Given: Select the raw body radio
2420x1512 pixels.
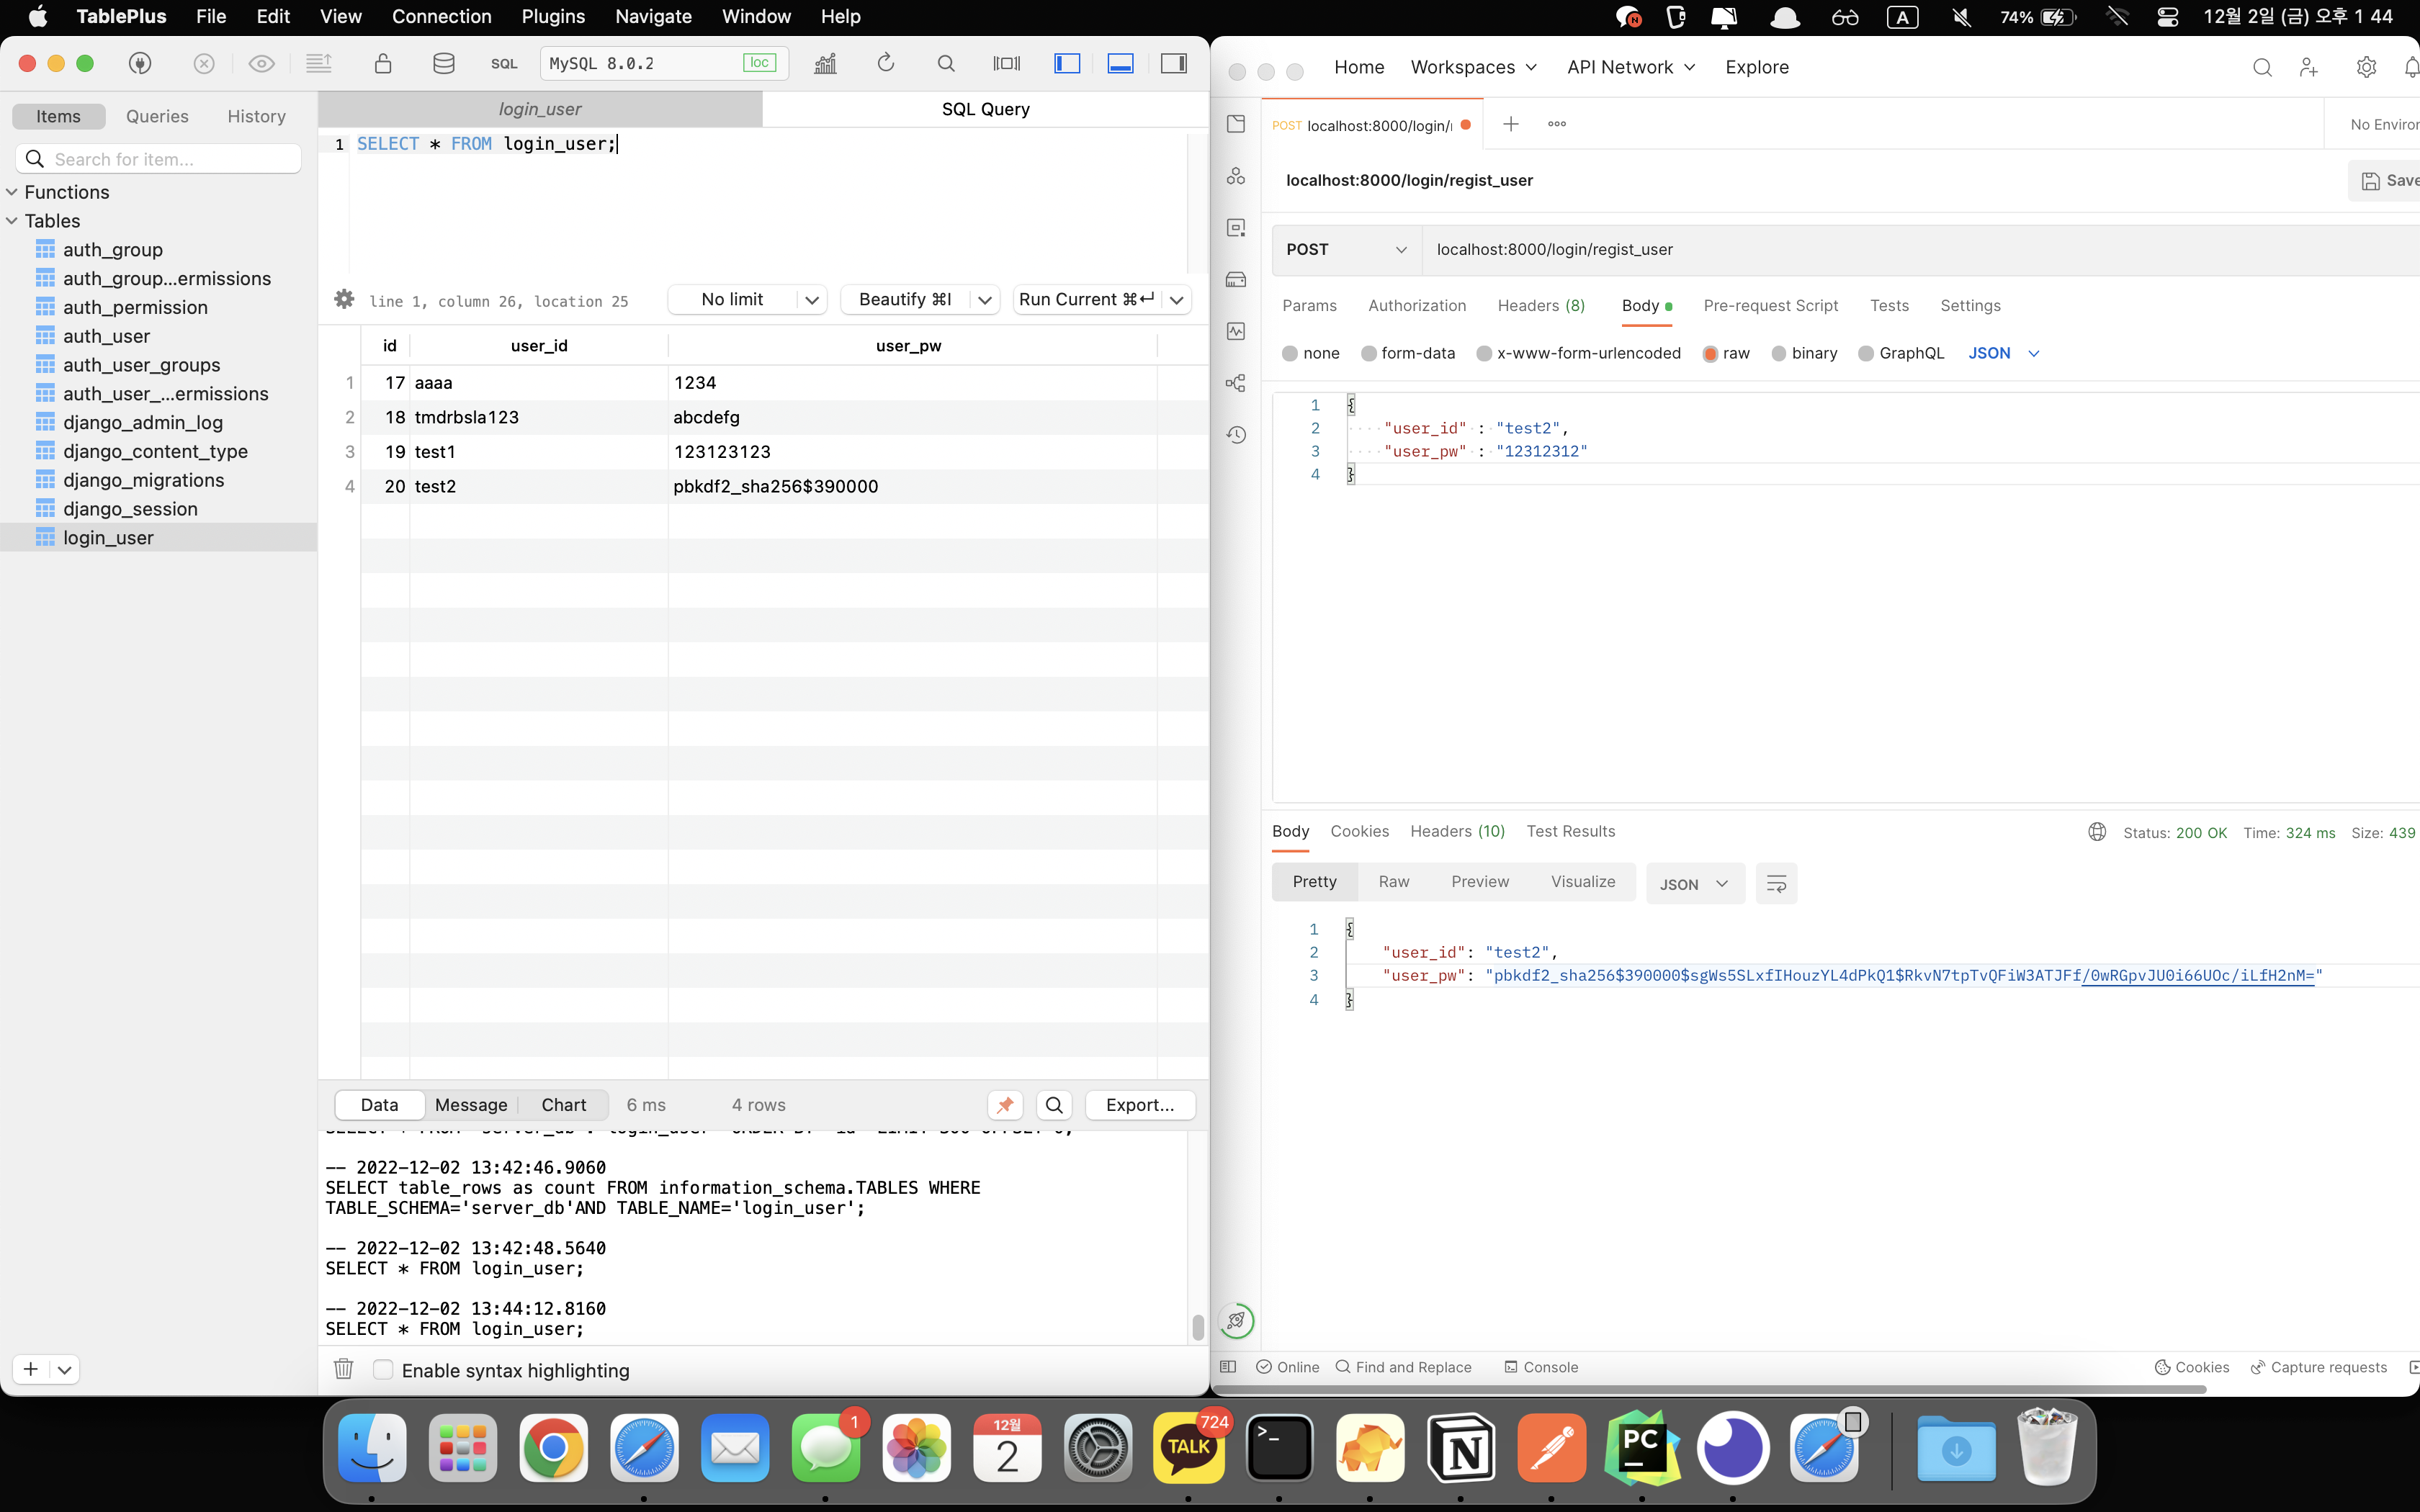Looking at the screenshot, I should point(1710,353).
